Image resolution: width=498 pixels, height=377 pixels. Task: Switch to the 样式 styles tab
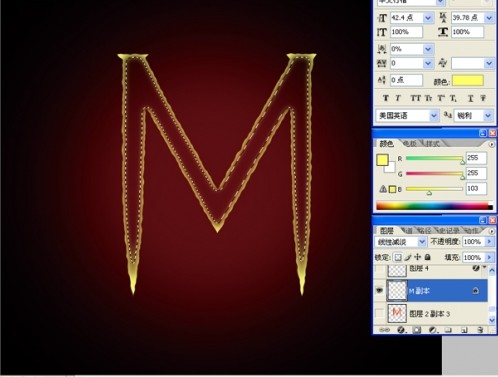433,144
